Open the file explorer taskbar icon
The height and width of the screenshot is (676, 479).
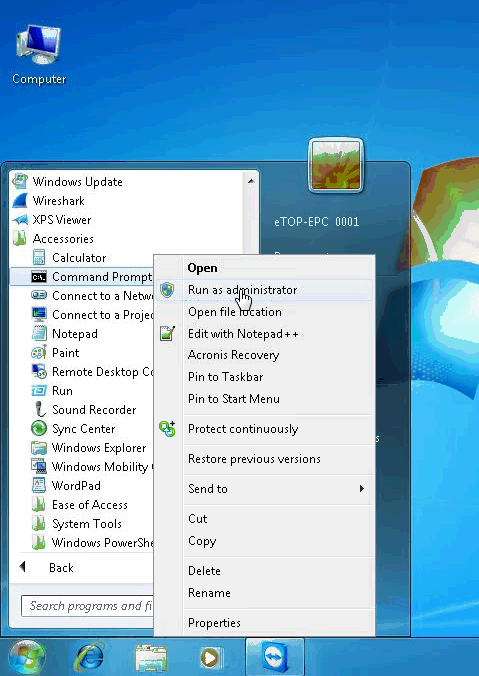[150, 658]
